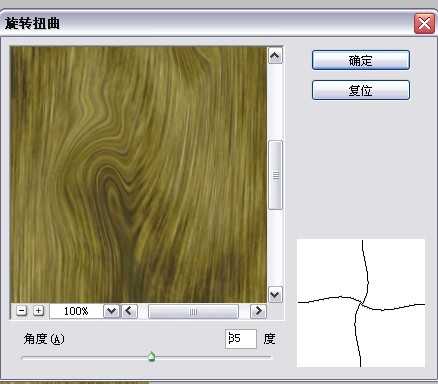This screenshot has height=384, width=438.
Task: Zoom in the preview with plus icon
Action: [38, 311]
